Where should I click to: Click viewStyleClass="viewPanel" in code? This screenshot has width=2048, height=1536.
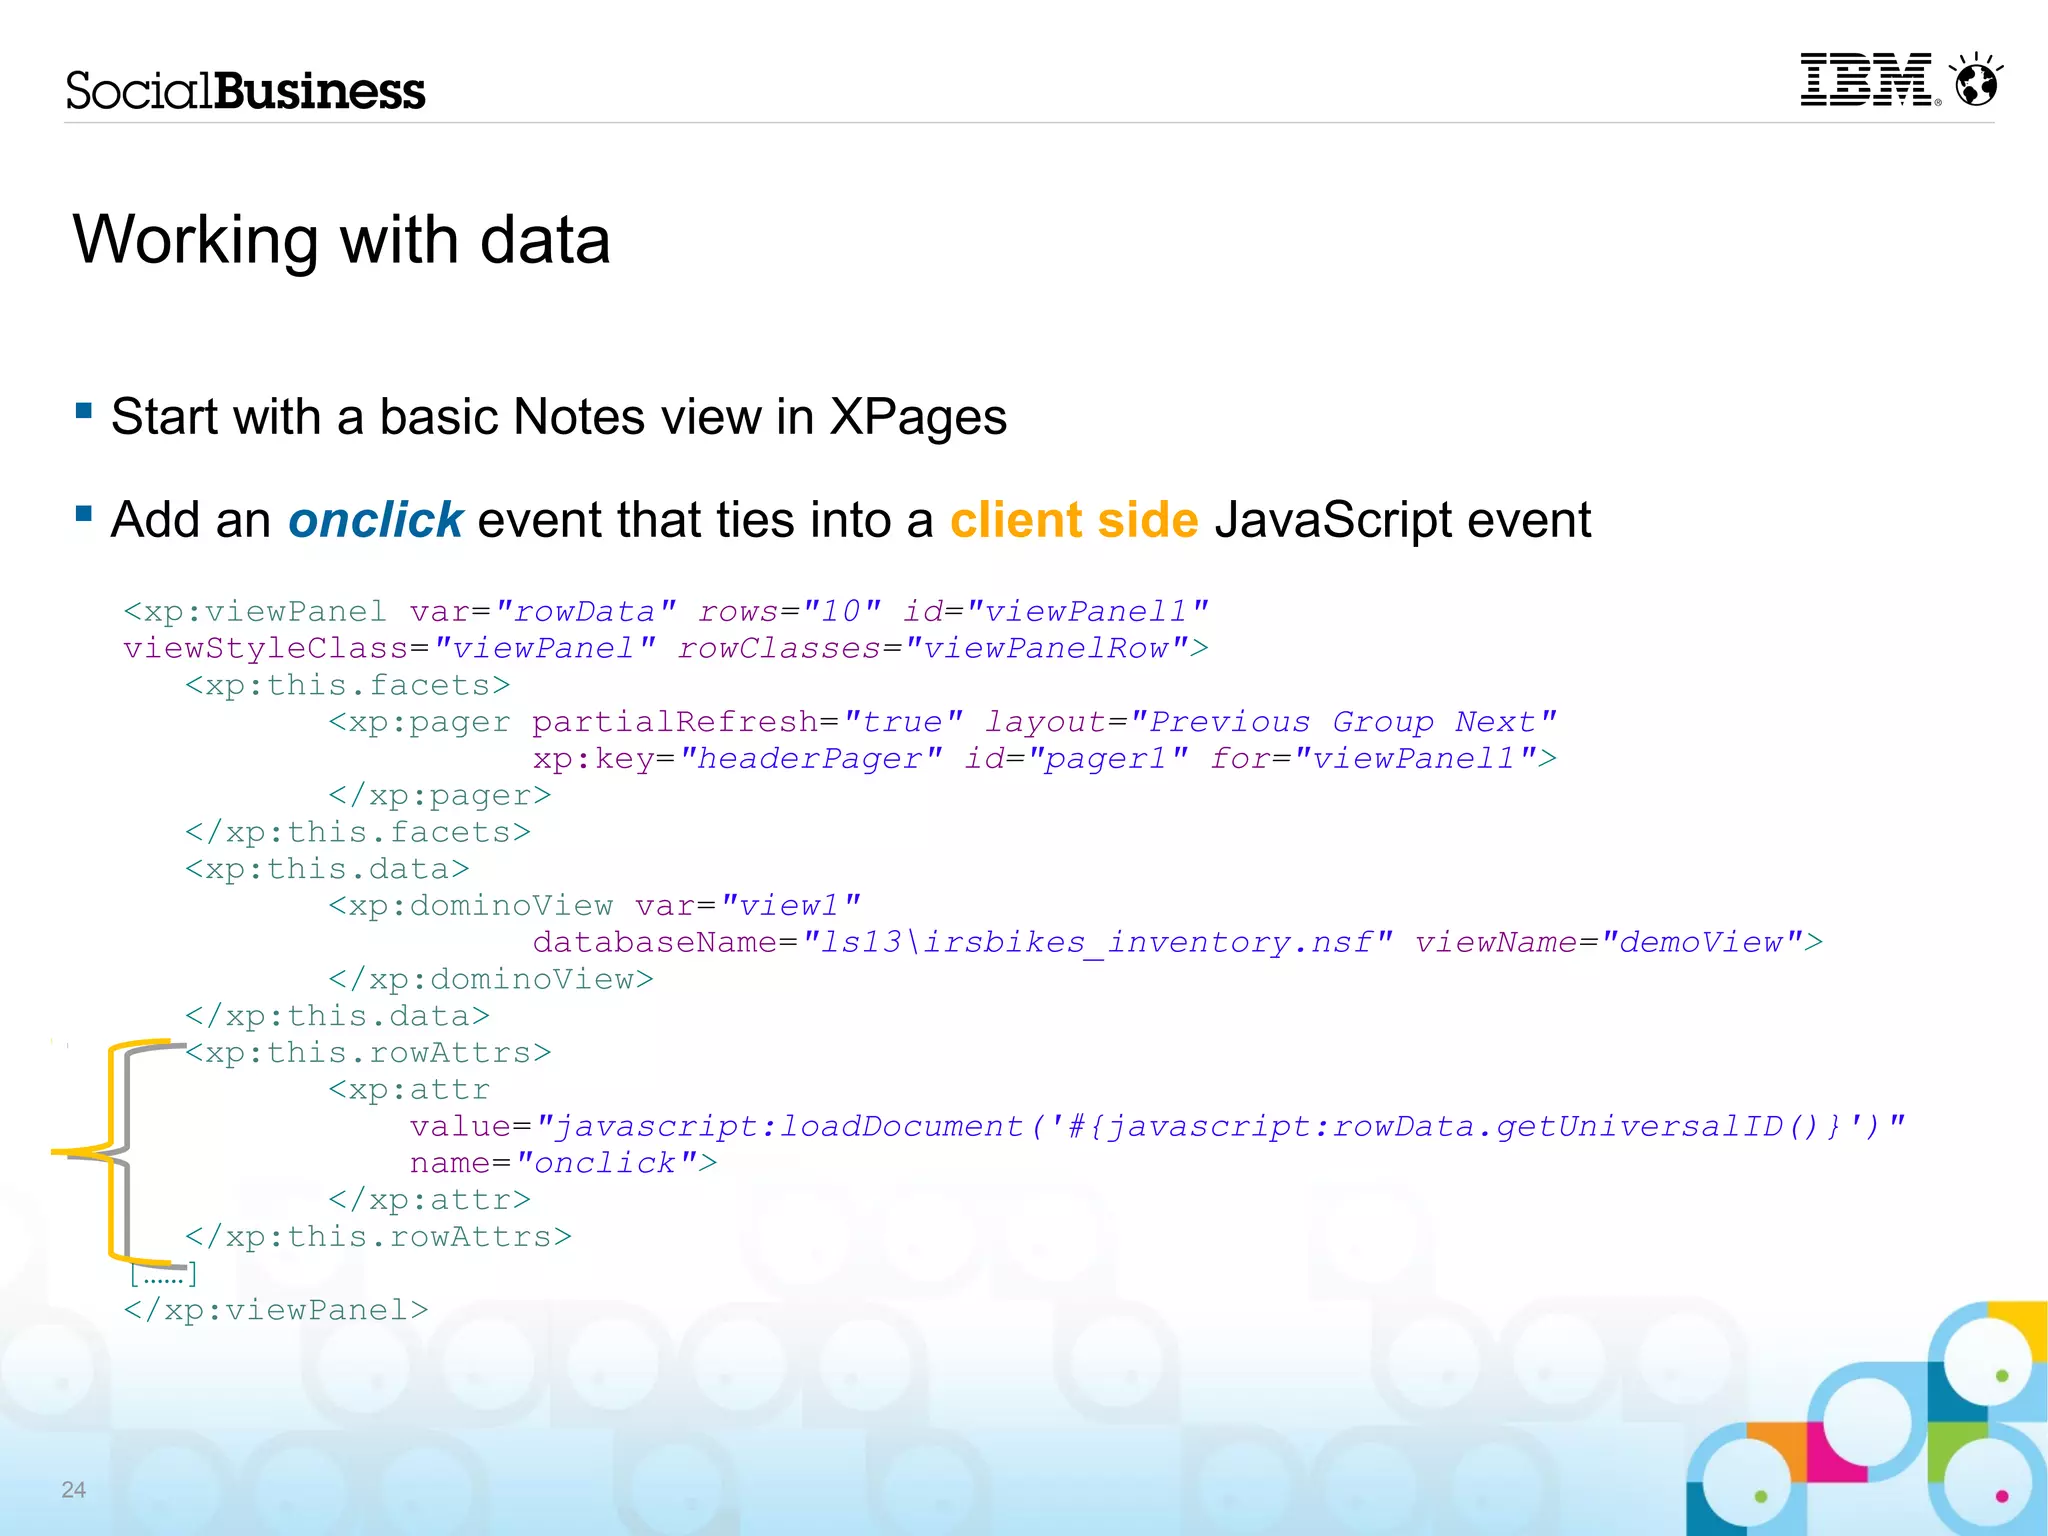point(389,648)
